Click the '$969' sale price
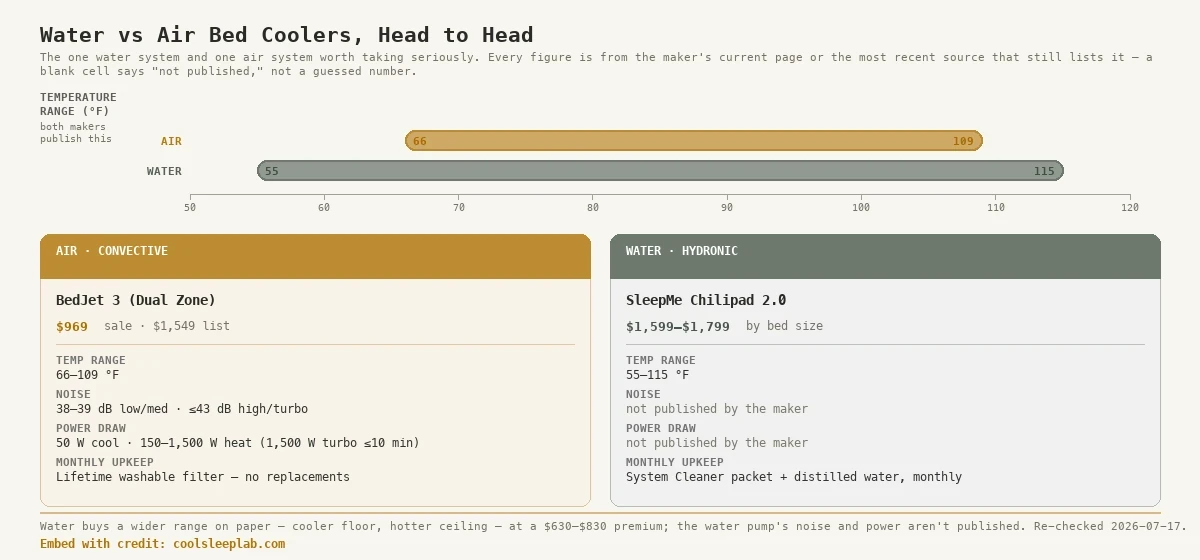Viewport: 1200px width, 560px height. pos(72,326)
